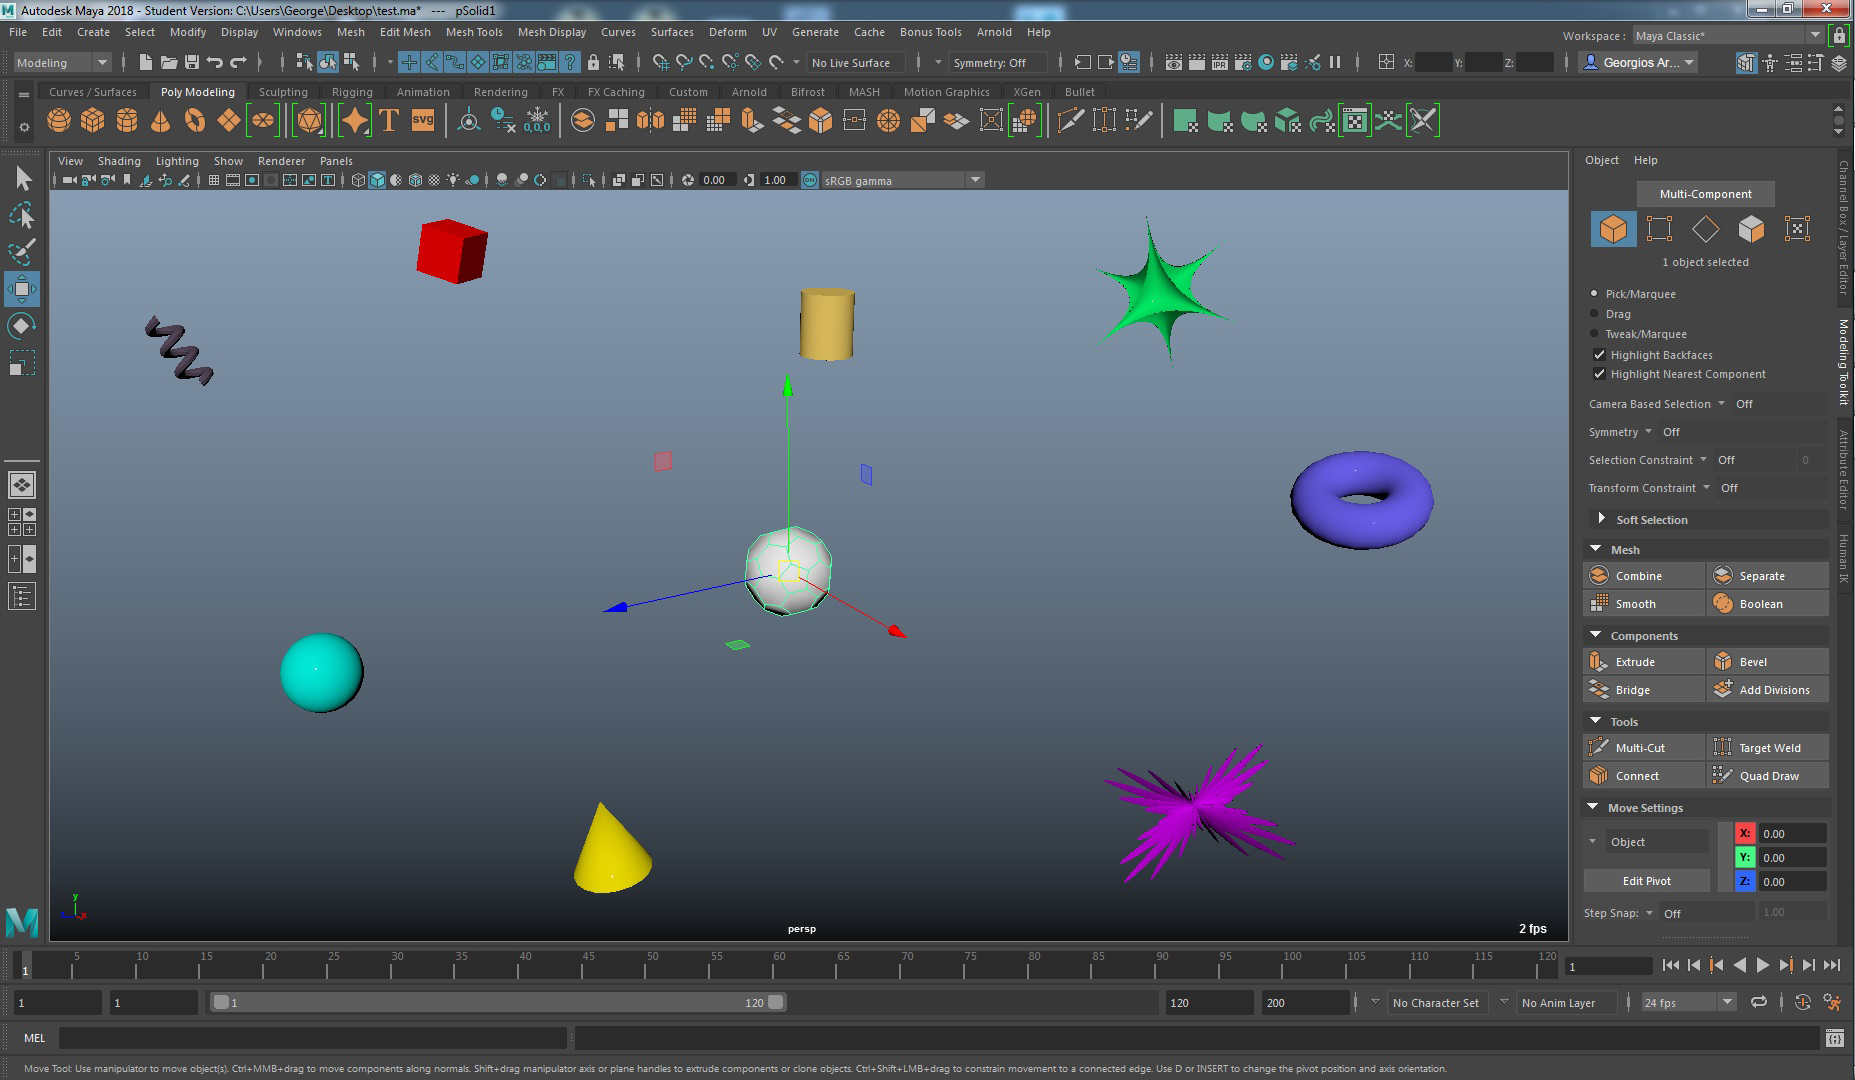Select the Drag radio option
This screenshot has width=1855, height=1080.
1595,314
